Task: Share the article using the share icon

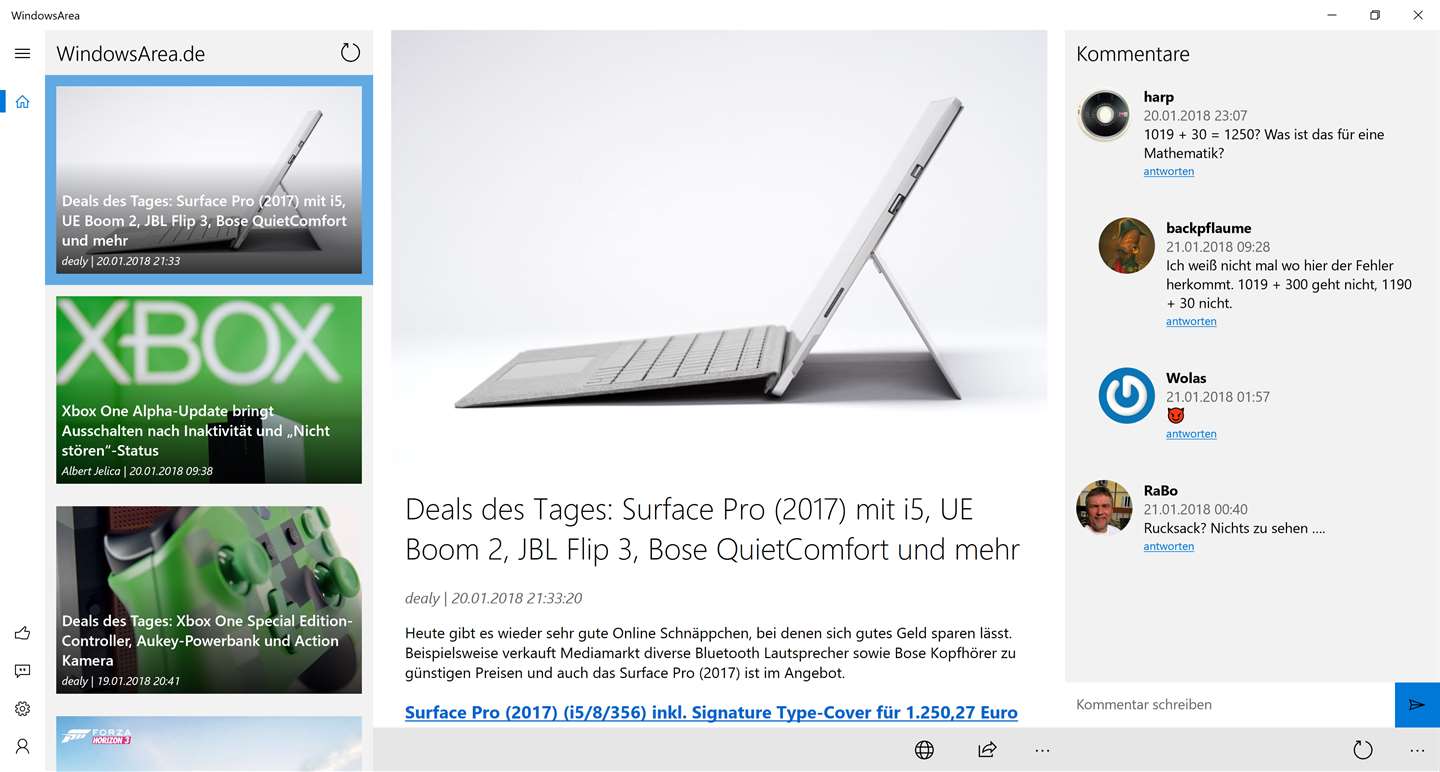Action: point(987,750)
